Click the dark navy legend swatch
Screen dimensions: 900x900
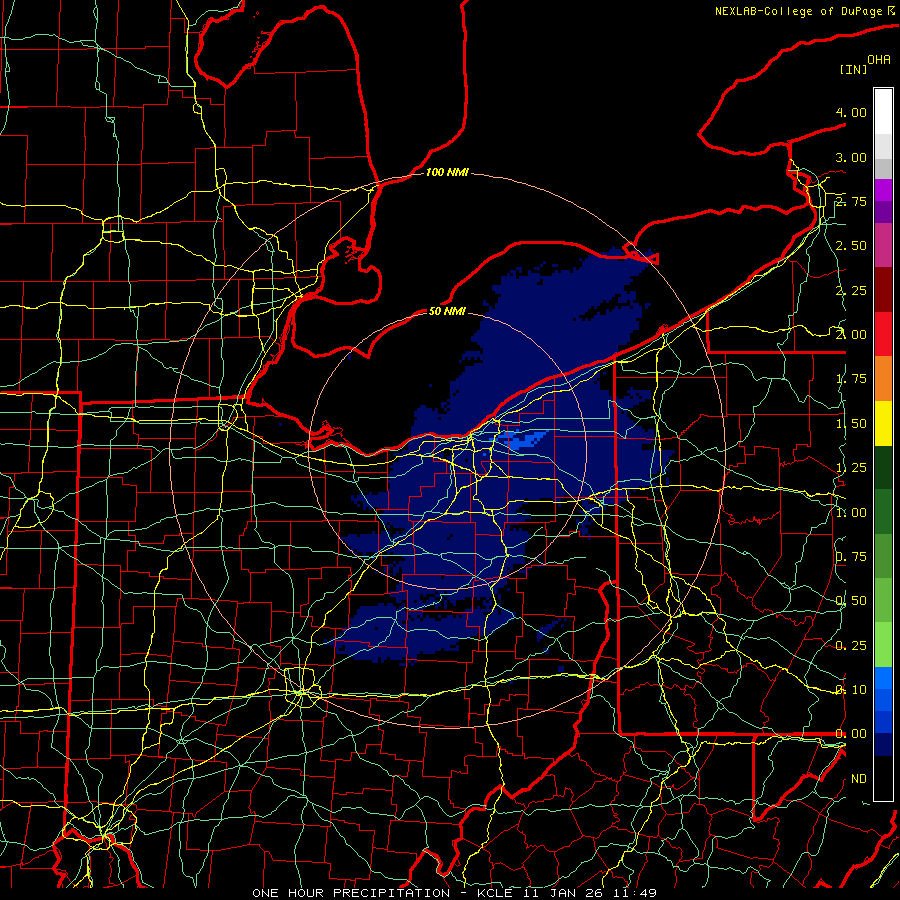[883, 744]
